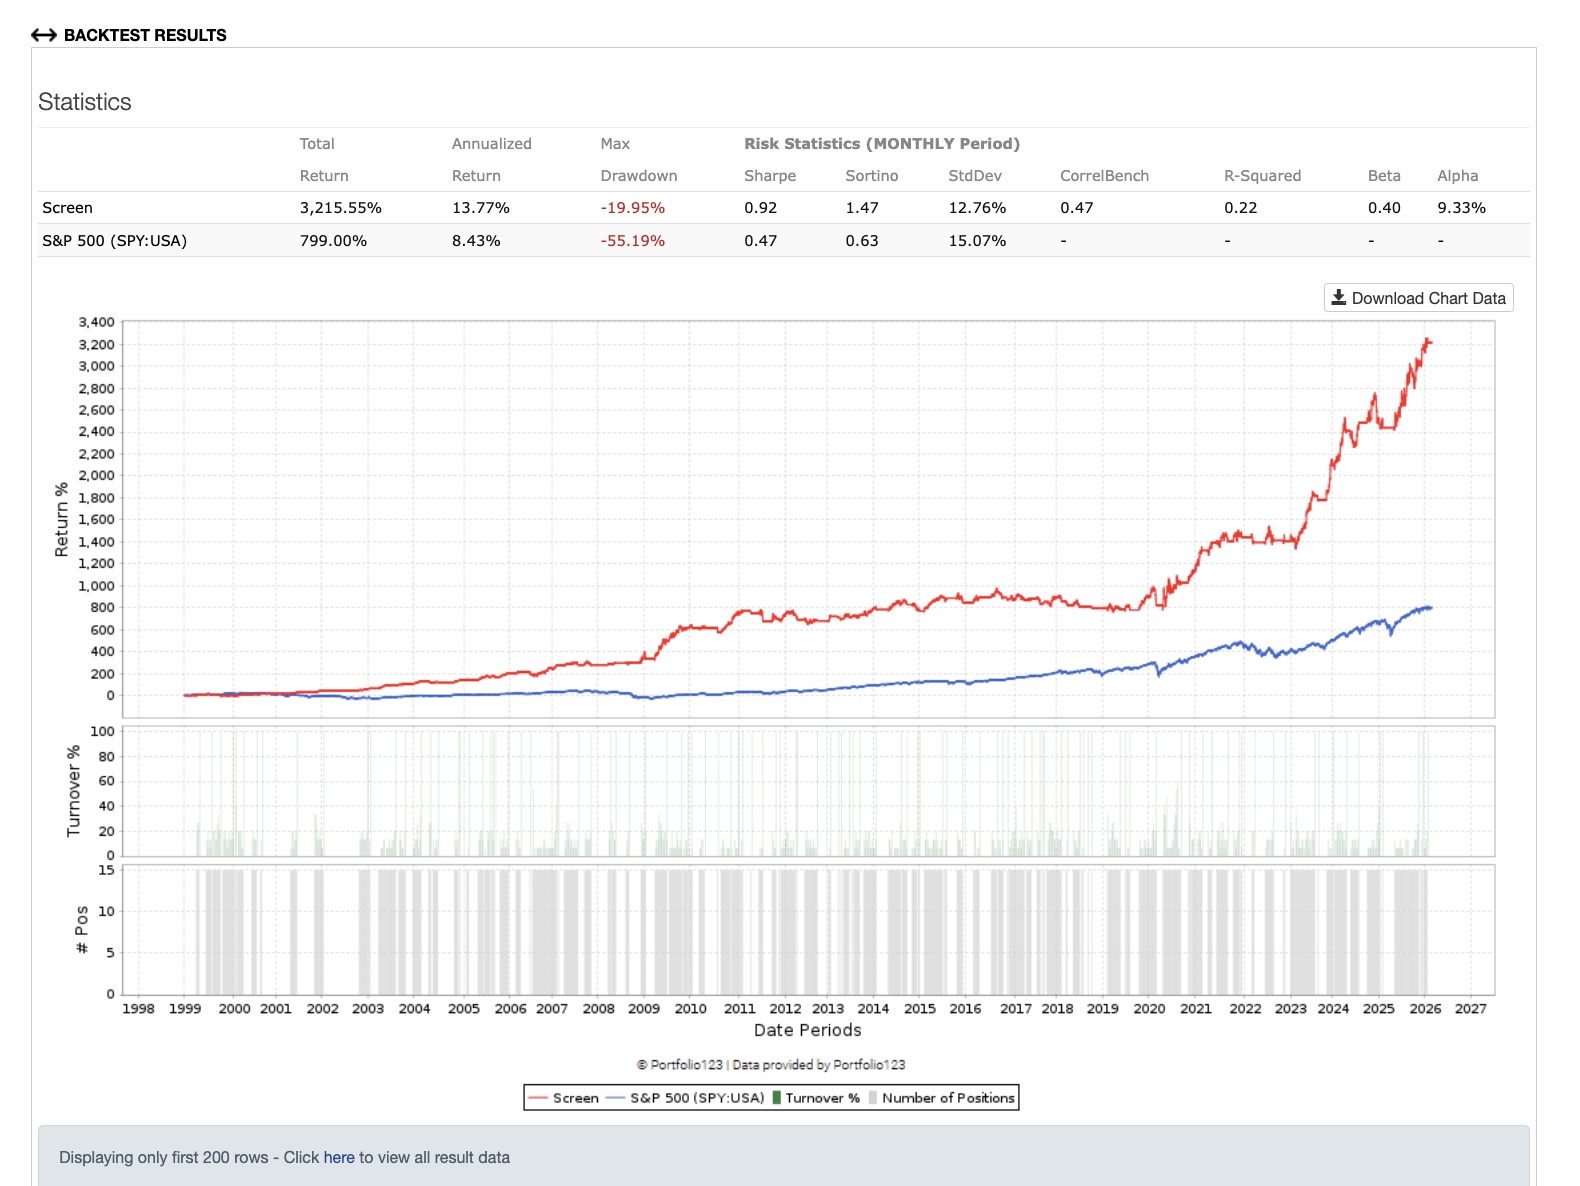
Task: Click the 'Screen' row label in the statistics table
Action: click(x=67, y=208)
